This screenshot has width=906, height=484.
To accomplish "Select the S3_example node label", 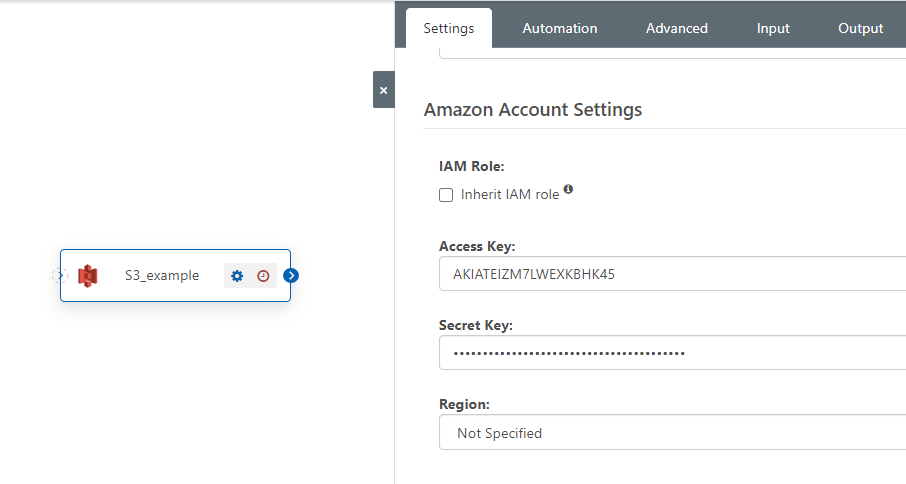I will pyautogui.click(x=162, y=275).
